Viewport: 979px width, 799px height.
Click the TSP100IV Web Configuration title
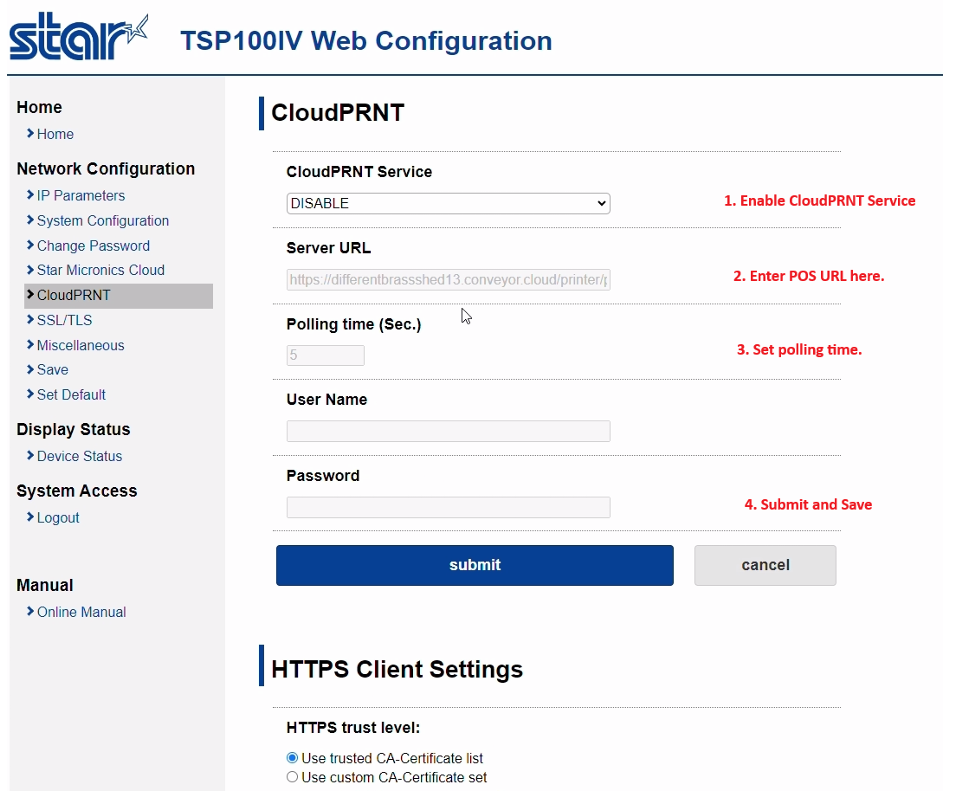367,41
